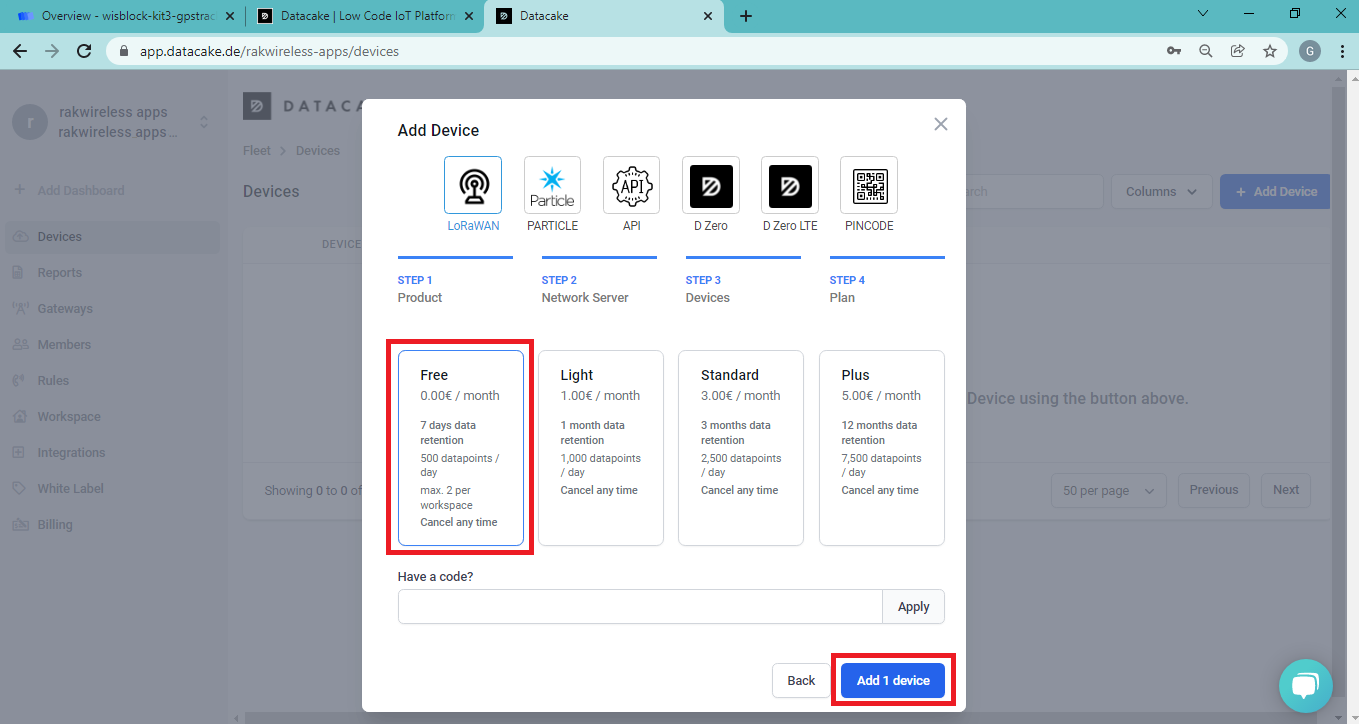Select the Standard 3.00€ plan card
This screenshot has height=724, width=1359.
pos(741,447)
